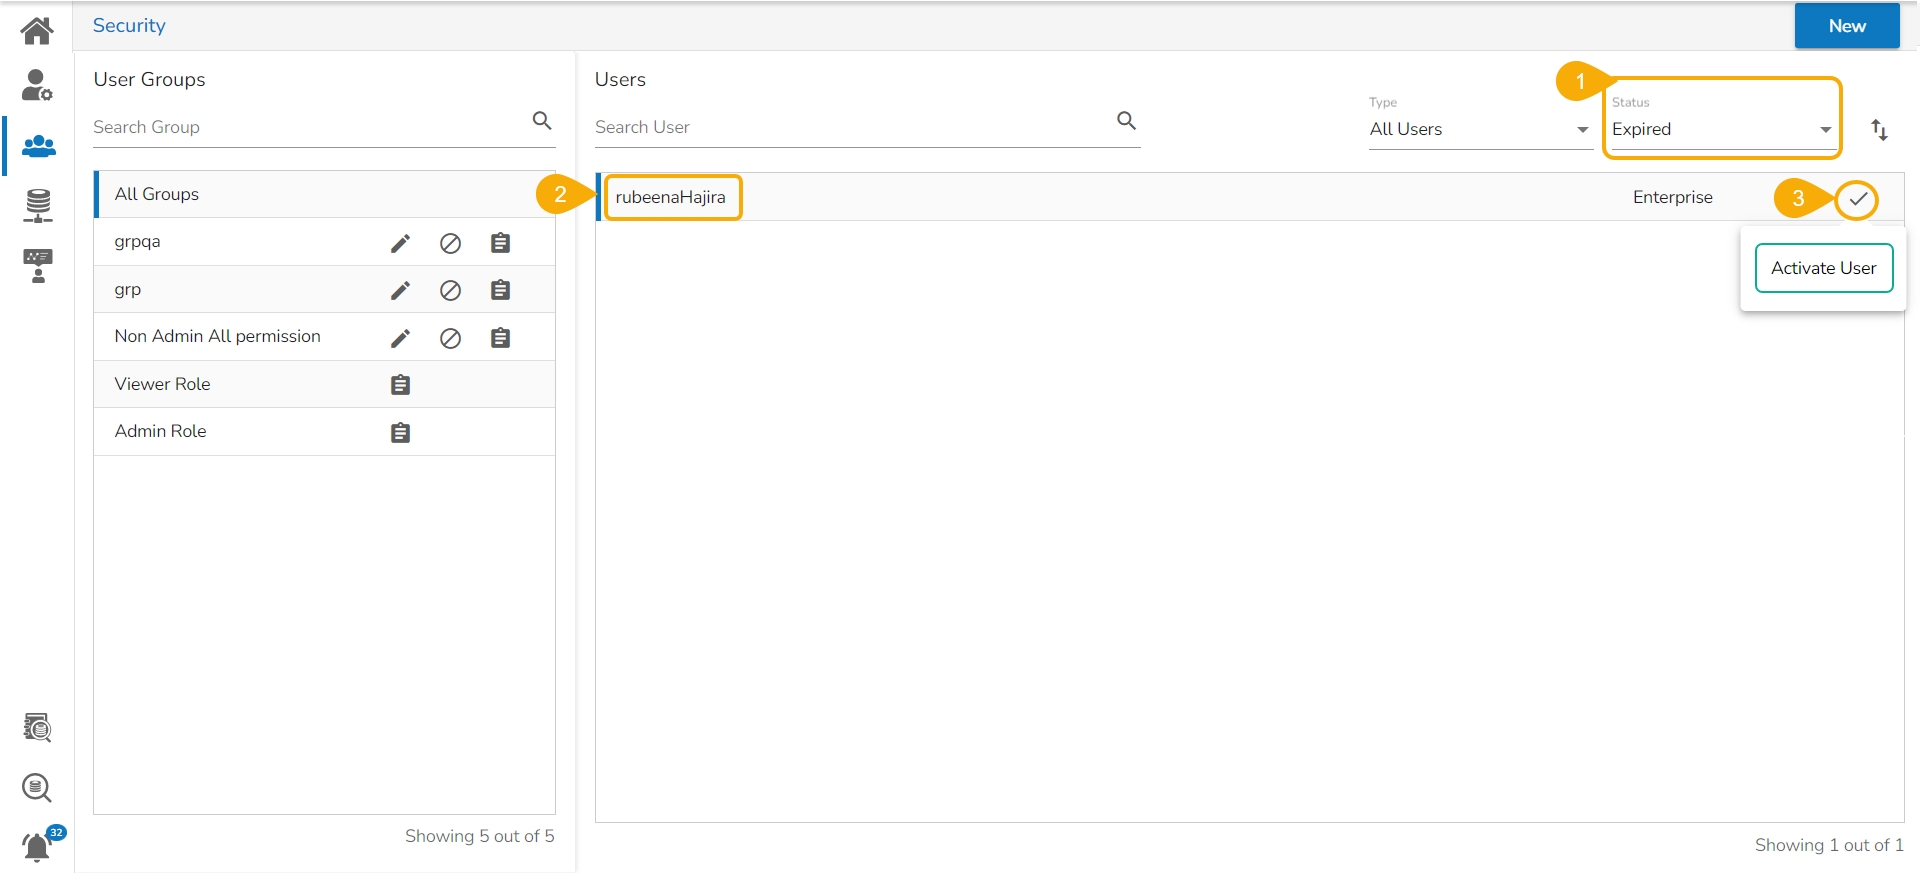This screenshot has height=873, width=1920.
Task: Open the data server sidebar icon
Action: pyautogui.click(x=38, y=205)
